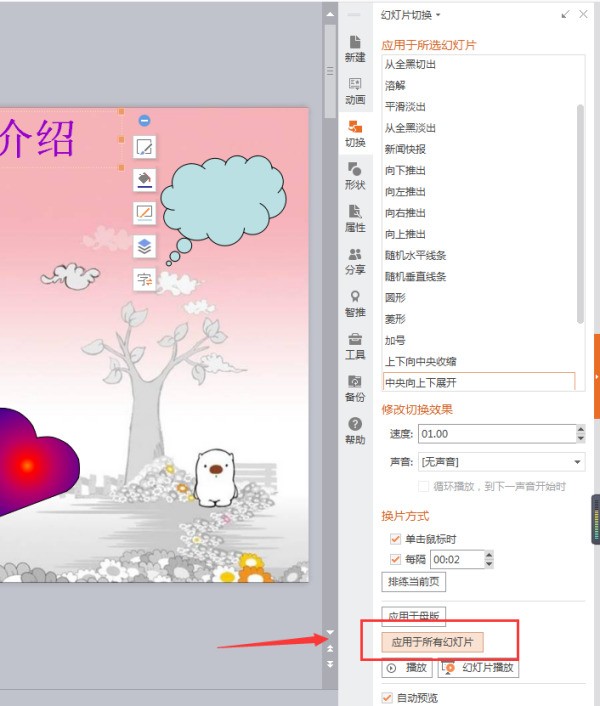
Task: Select 向下推出 transition
Action: pyautogui.click(x=479, y=170)
